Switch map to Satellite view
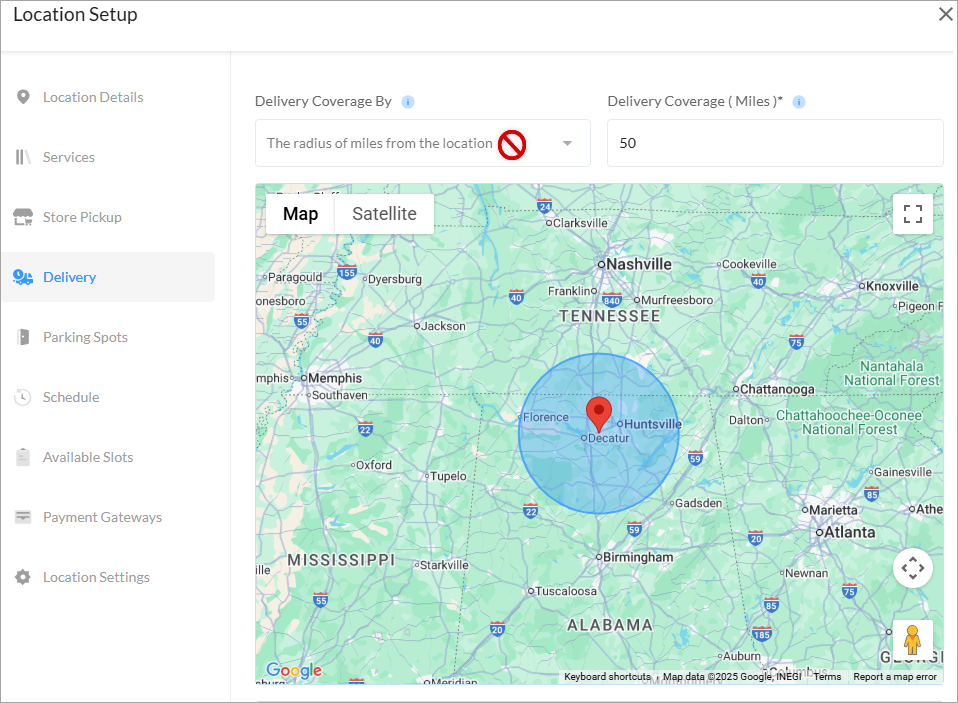958x703 pixels. 384,214
